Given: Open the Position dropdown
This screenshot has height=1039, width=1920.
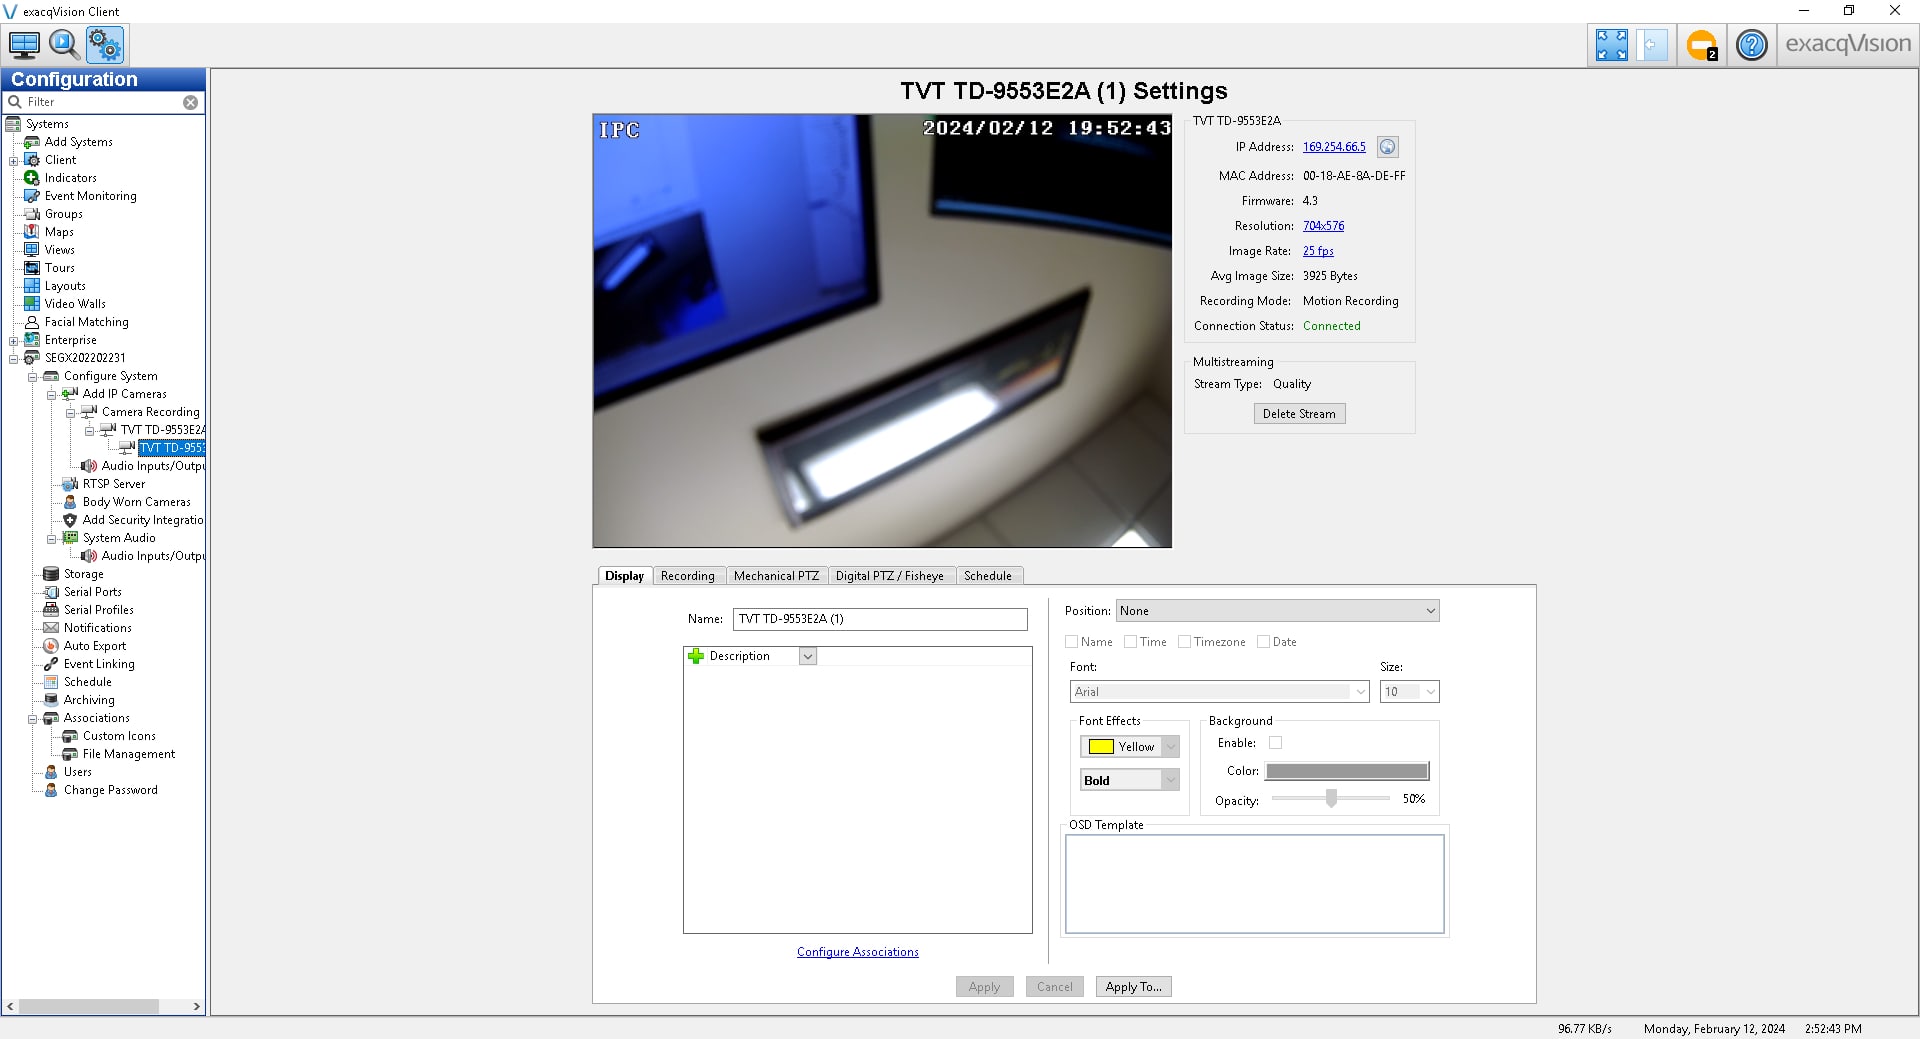Looking at the screenshot, I should (x=1277, y=611).
